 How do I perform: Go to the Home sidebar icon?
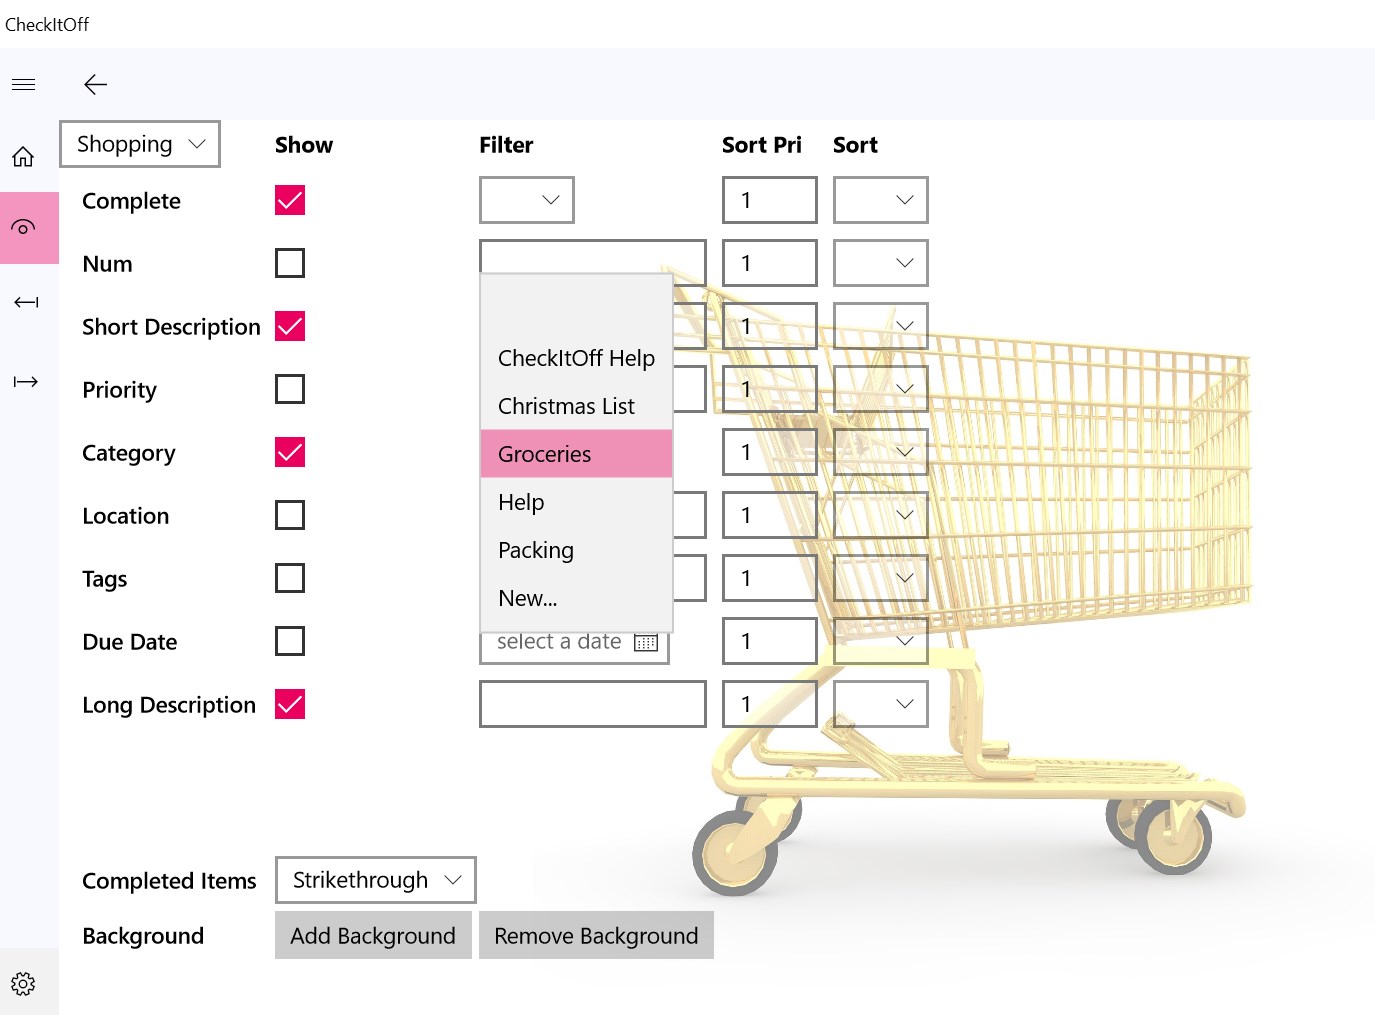[24, 157]
